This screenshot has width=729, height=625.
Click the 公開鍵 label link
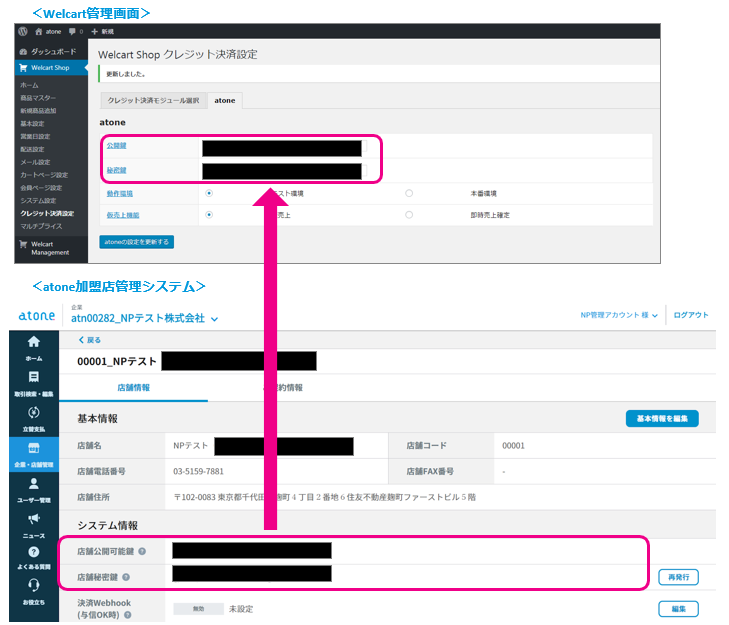[116, 146]
